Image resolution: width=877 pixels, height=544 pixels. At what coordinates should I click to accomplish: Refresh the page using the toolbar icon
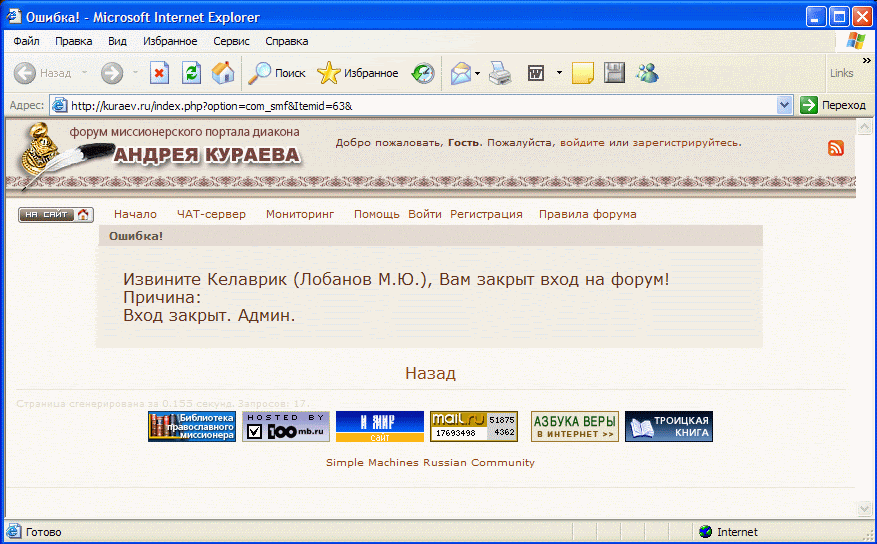[191, 73]
